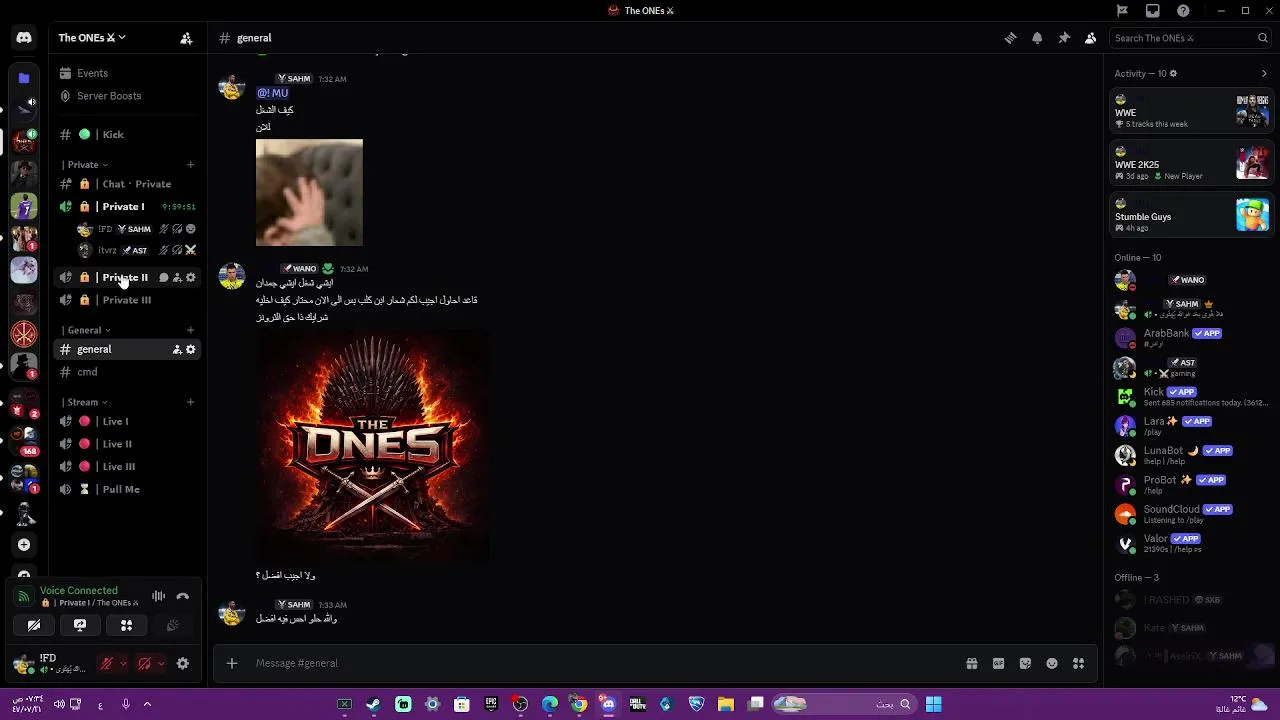
Task: Click the checkpoint flag icon in title bar
Action: tap(1122, 11)
